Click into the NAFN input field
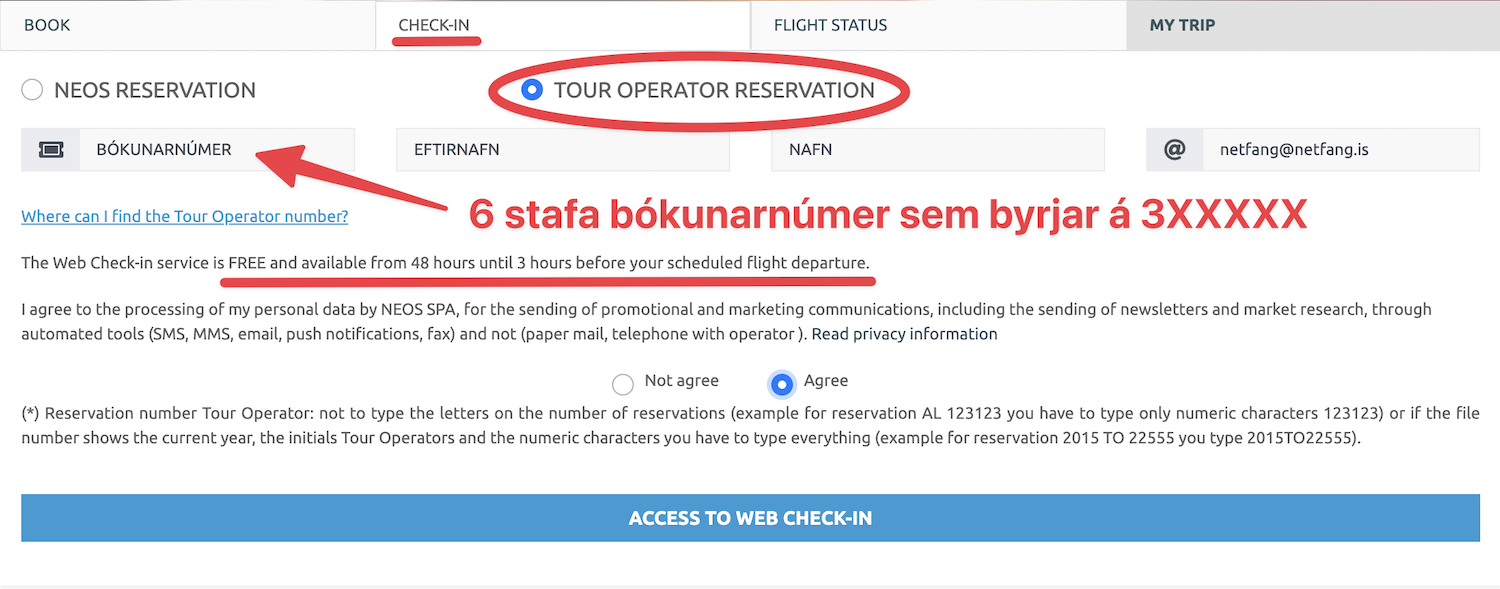The height and width of the screenshot is (589, 1500). [937, 150]
